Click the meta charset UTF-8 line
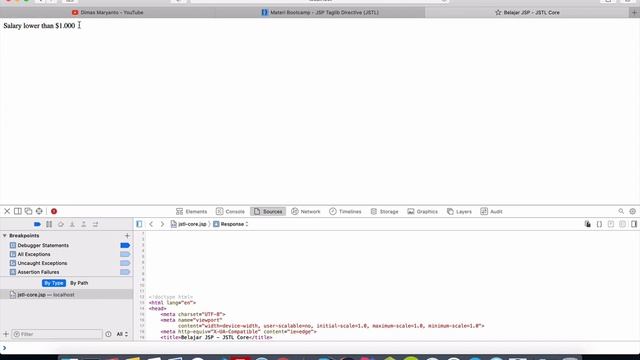The width and height of the screenshot is (640, 360). click(x=193, y=314)
